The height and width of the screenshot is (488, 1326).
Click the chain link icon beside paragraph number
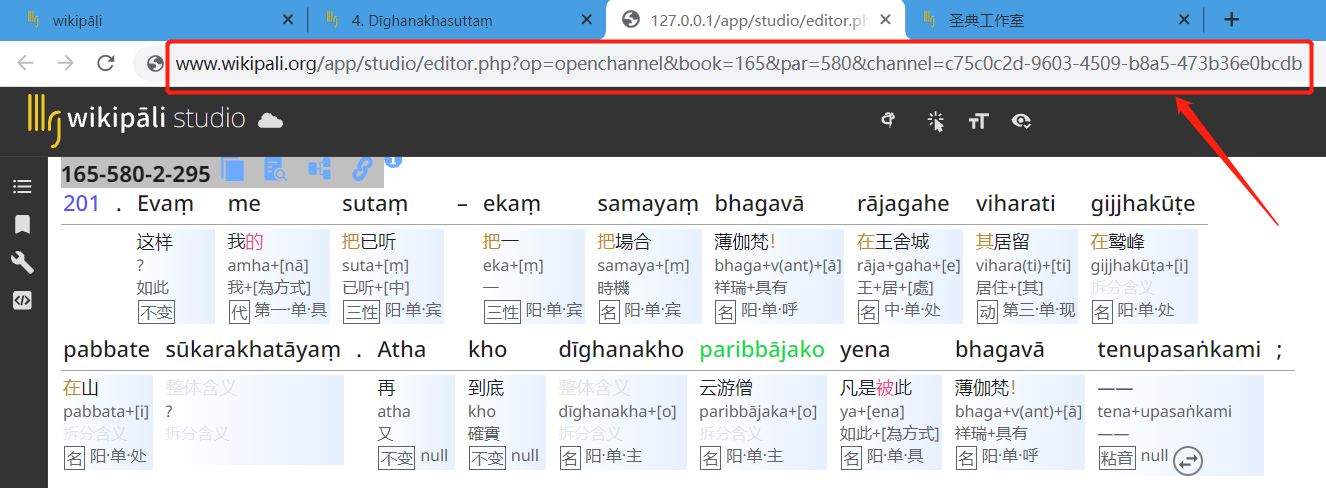pyautogui.click(x=362, y=170)
